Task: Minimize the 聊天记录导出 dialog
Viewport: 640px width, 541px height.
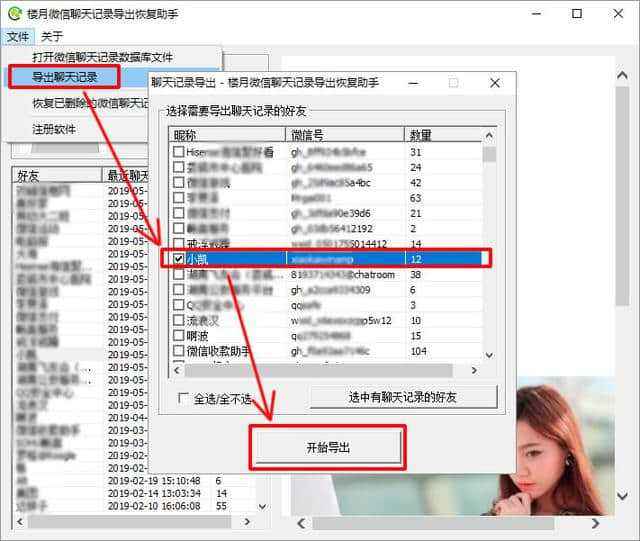Action: click(x=413, y=83)
